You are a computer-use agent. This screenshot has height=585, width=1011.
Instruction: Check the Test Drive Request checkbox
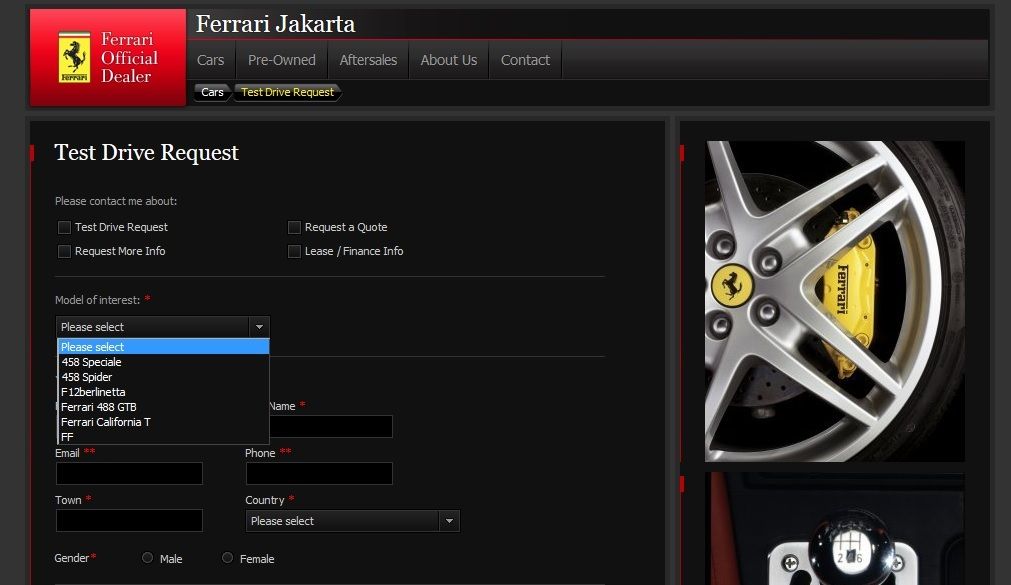(64, 228)
